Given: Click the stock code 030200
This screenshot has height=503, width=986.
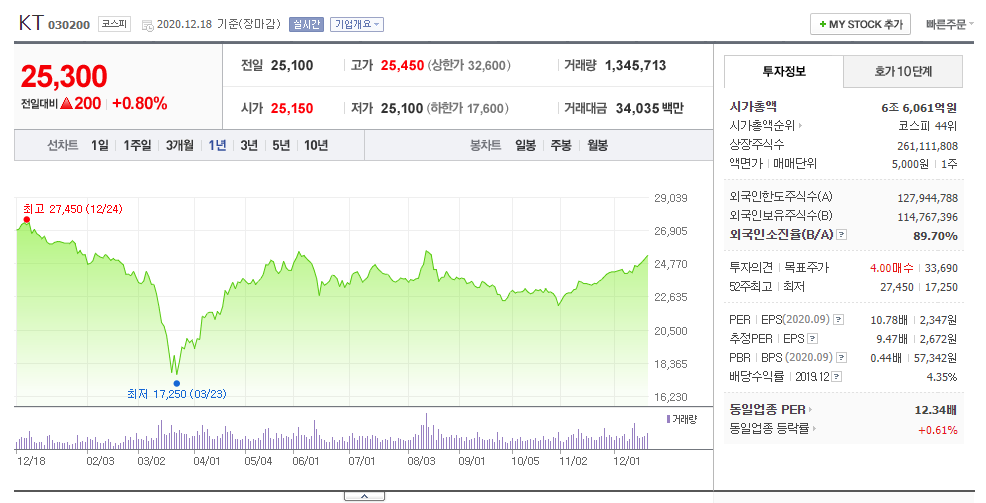Looking at the screenshot, I should click(69, 25).
